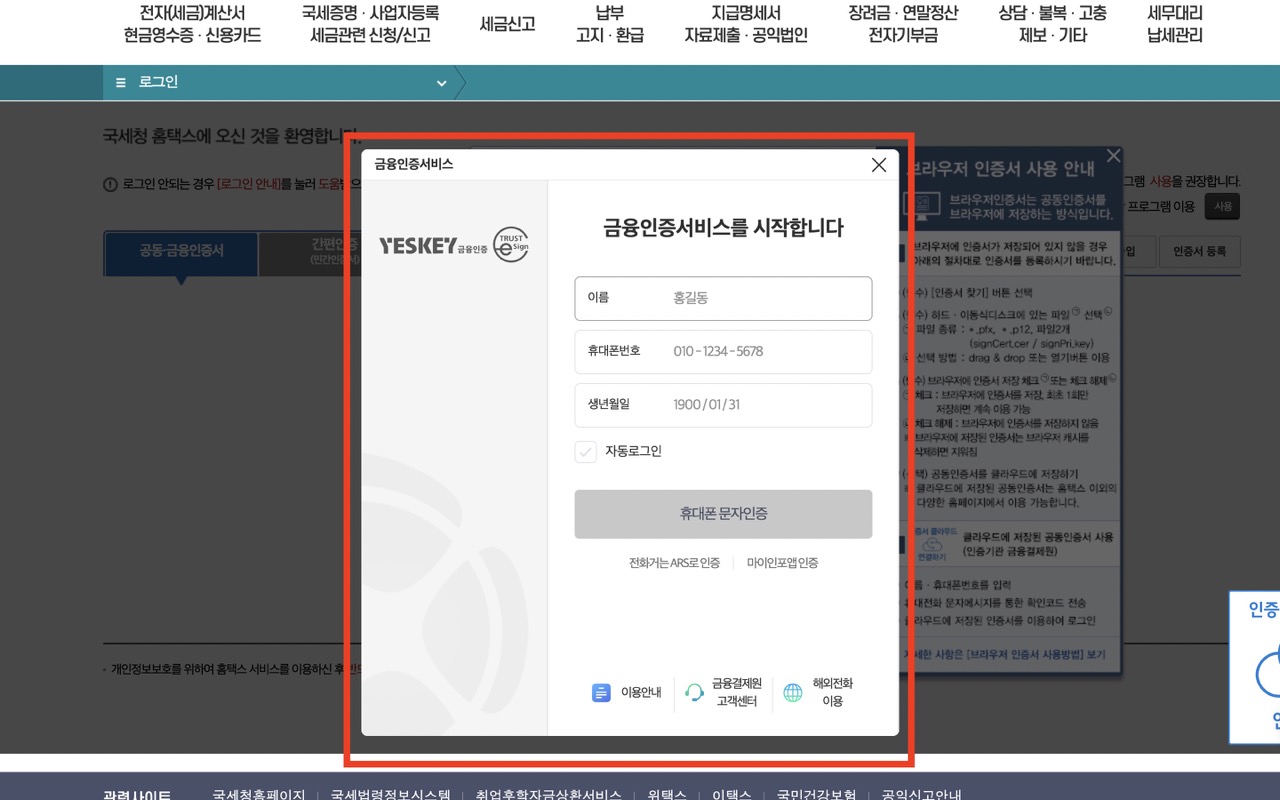
Task: Choose 전화거는 ARS로 인증 link
Action: click(674, 563)
